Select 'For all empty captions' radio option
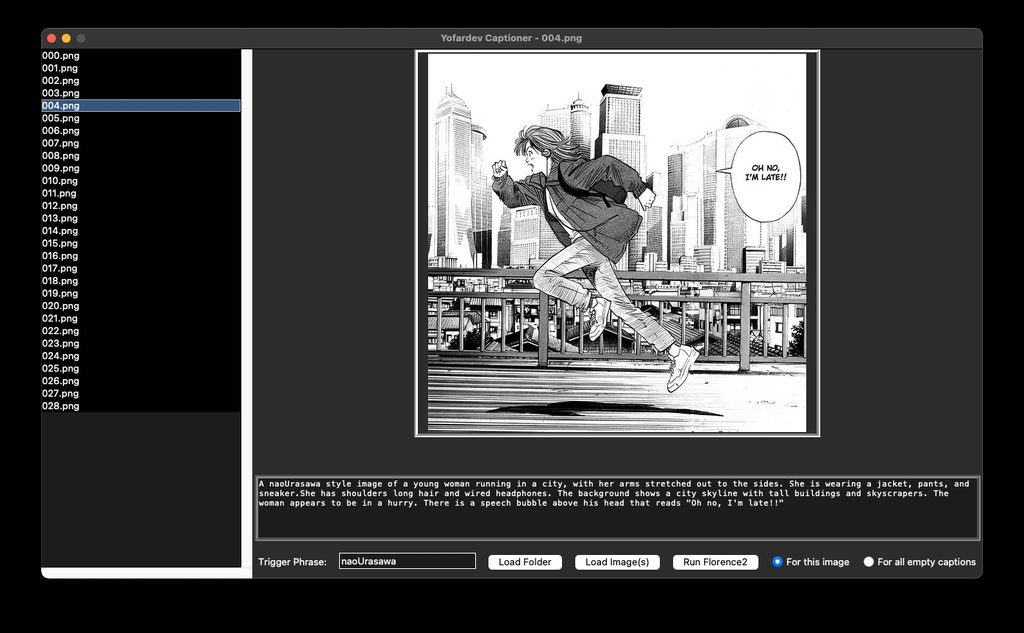The height and width of the screenshot is (633, 1024). tap(869, 562)
